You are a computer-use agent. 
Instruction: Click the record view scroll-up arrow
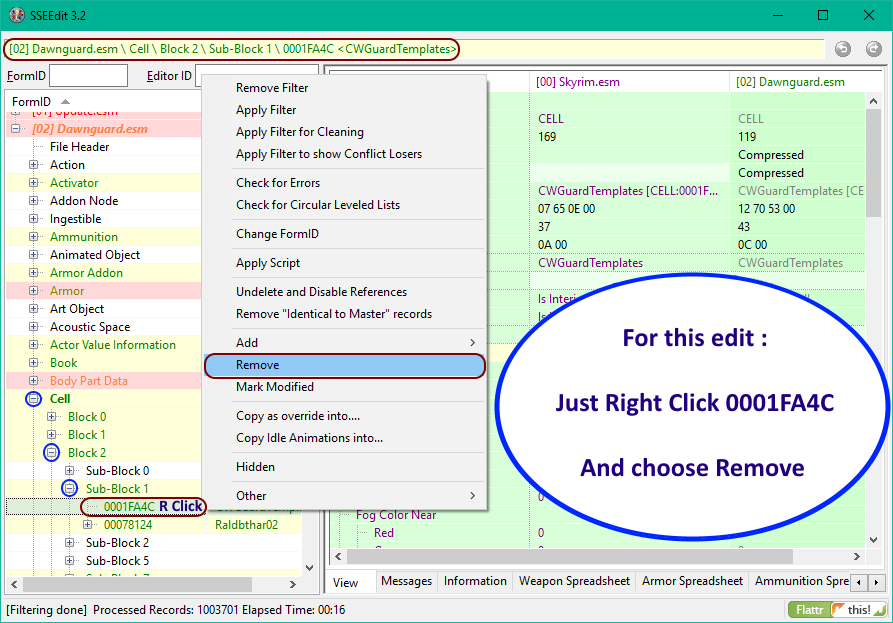click(874, 101)
